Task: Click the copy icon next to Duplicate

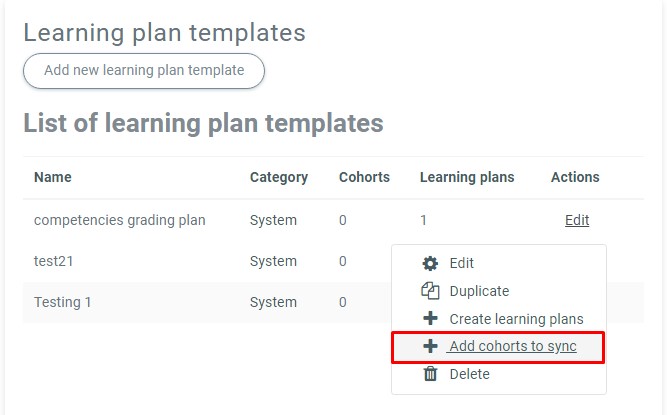Action: (431, 292)
